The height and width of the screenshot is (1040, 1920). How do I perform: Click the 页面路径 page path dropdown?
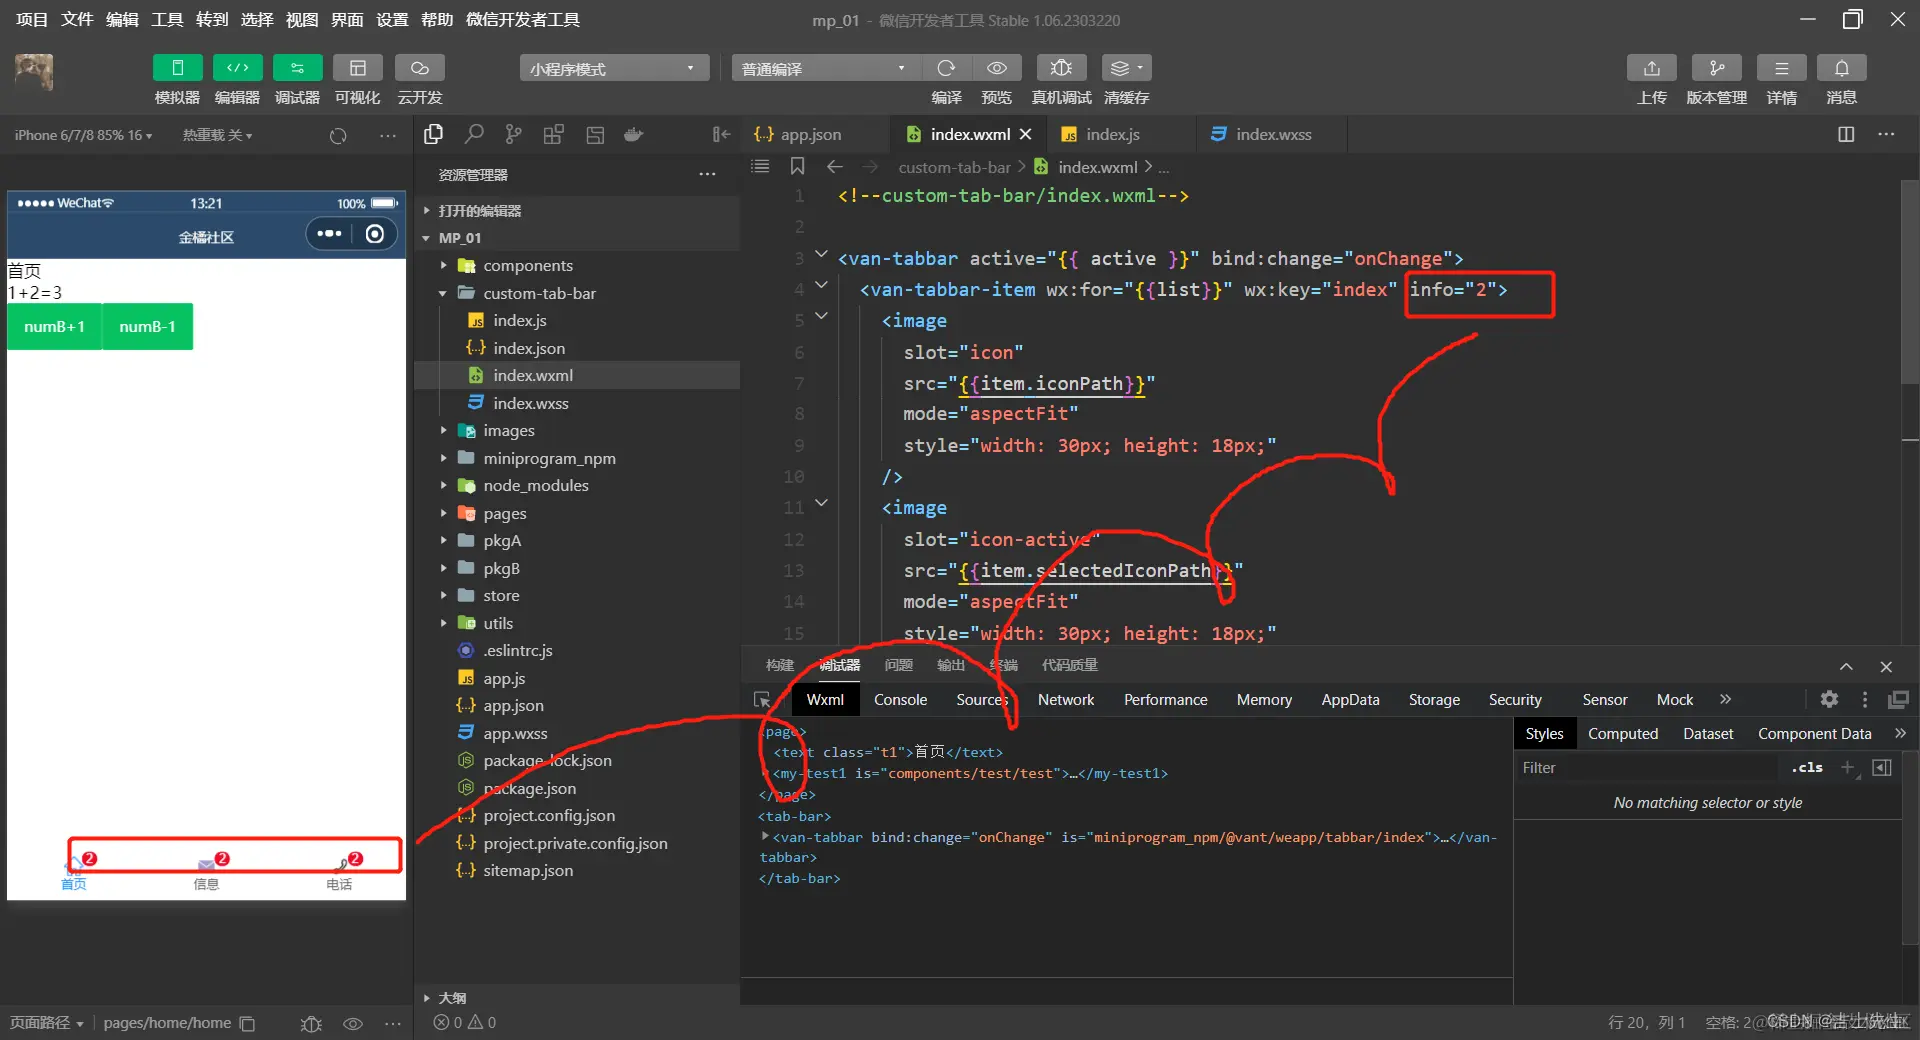[47, 1023]
